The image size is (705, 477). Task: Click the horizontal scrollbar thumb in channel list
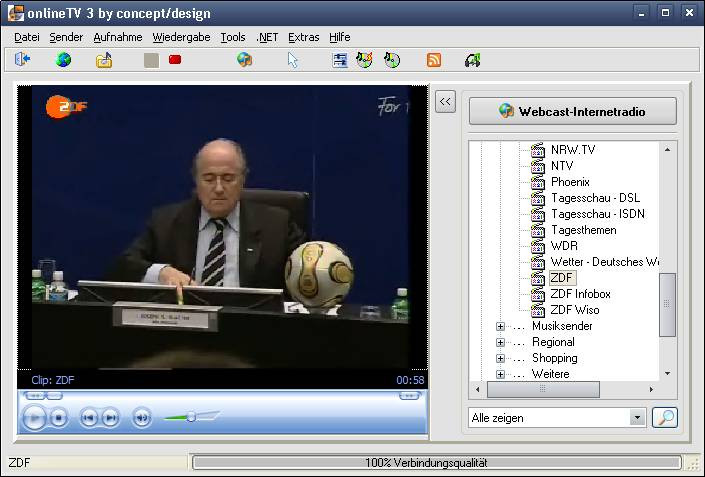pos(543,389)
